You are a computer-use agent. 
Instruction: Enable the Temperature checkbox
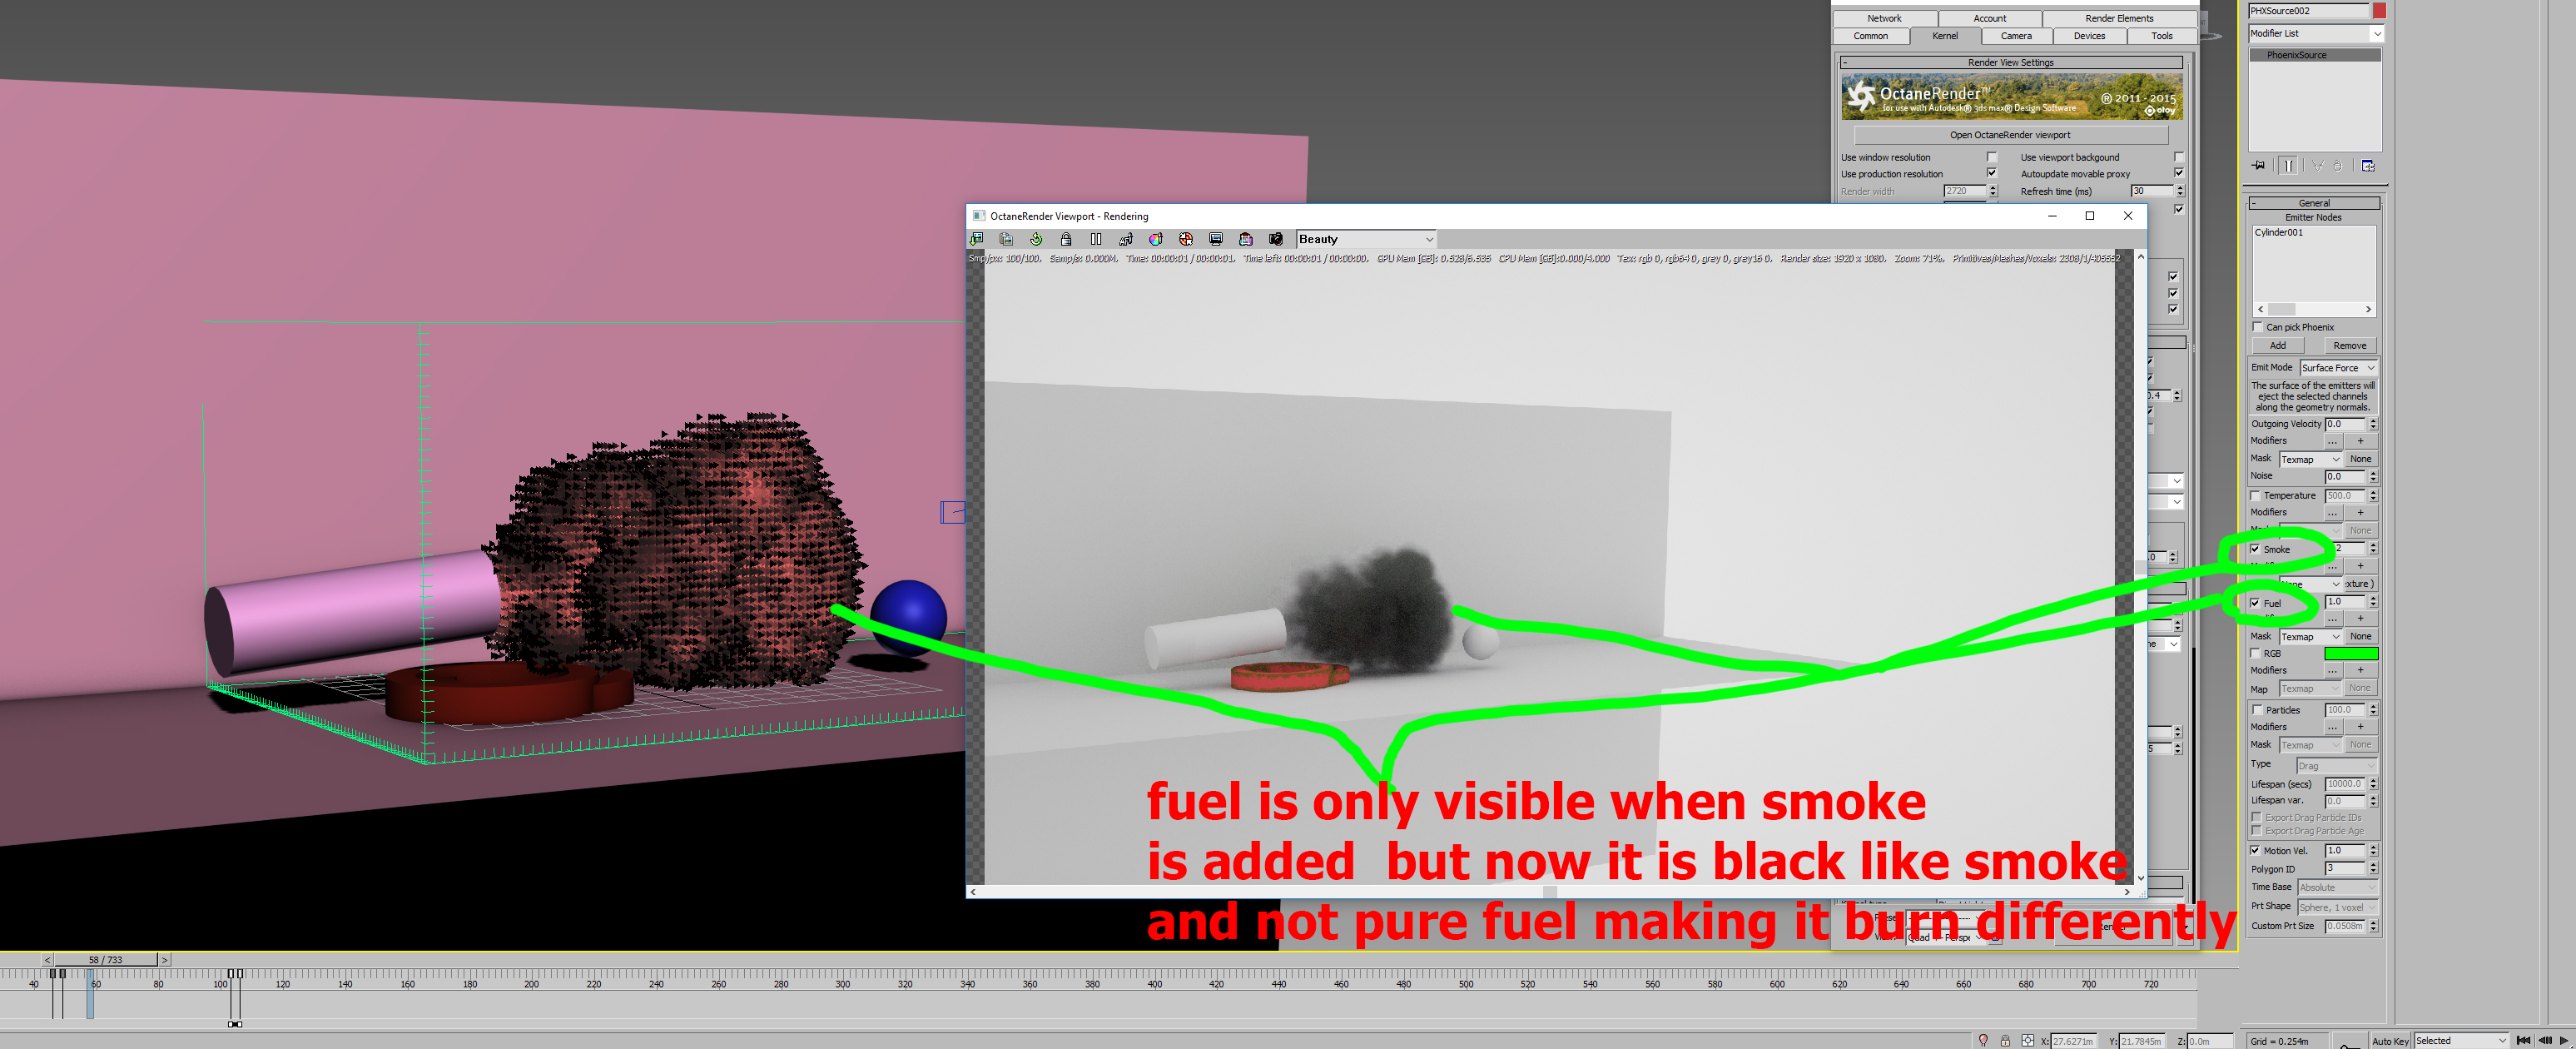pos(2255,495)
